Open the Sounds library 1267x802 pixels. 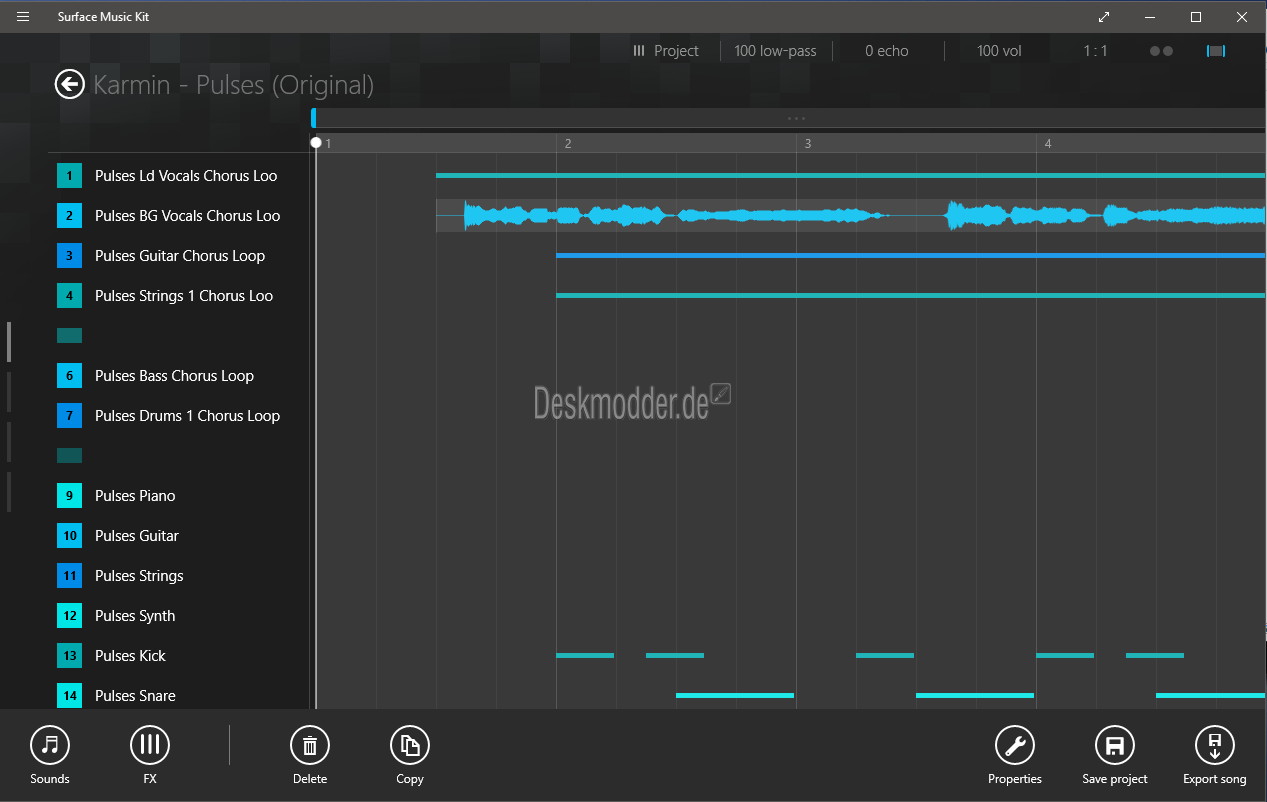(x=50, y=755)
